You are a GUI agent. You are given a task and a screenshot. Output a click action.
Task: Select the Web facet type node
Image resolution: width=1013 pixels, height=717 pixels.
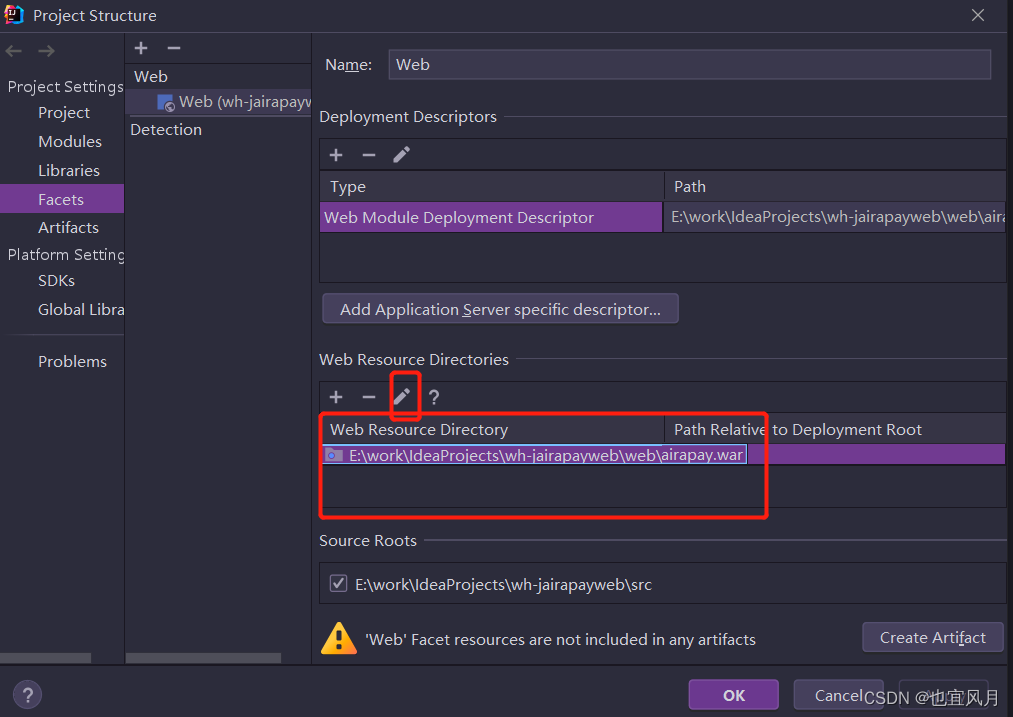coord(151,76)
